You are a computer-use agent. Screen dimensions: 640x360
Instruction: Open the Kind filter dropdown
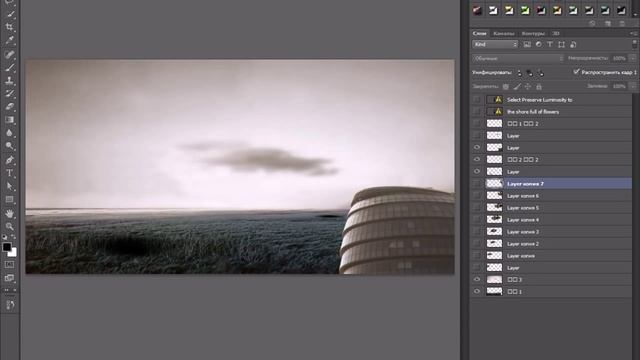coord(495,44)
